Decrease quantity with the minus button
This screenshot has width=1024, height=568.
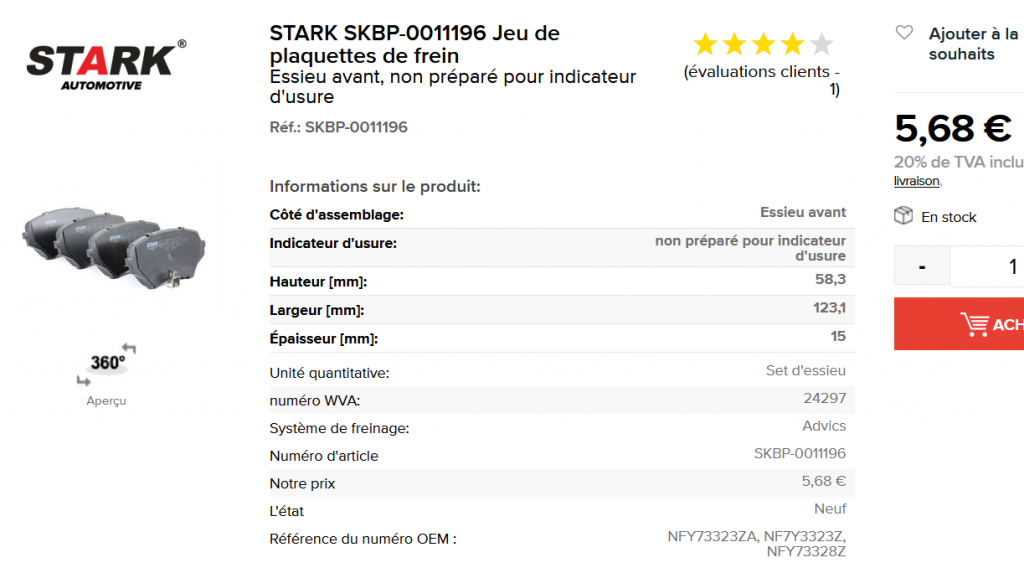921,266
